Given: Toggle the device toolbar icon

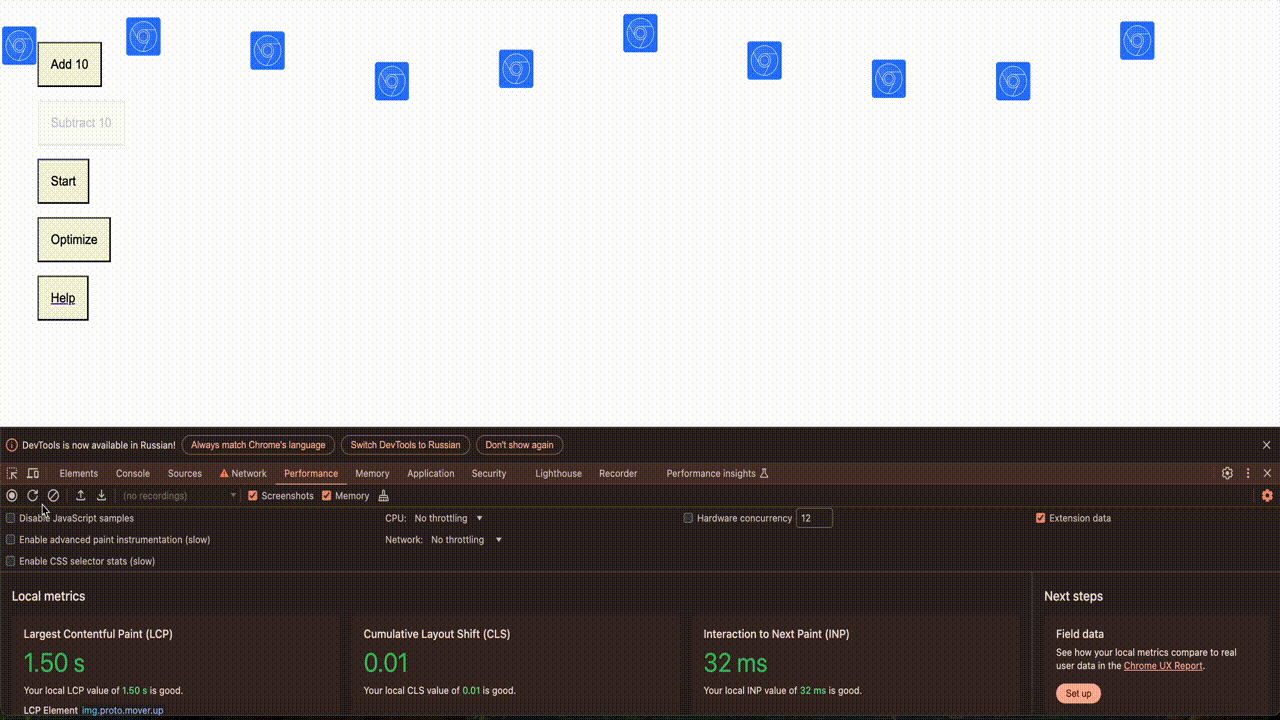Looking at the screenshot, I should [x=33, y=474].
